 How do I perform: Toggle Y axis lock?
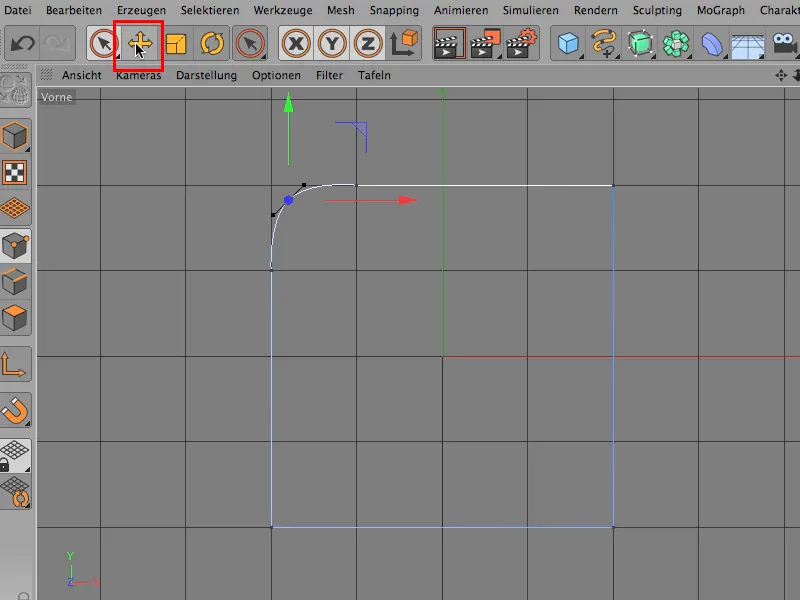332,44
